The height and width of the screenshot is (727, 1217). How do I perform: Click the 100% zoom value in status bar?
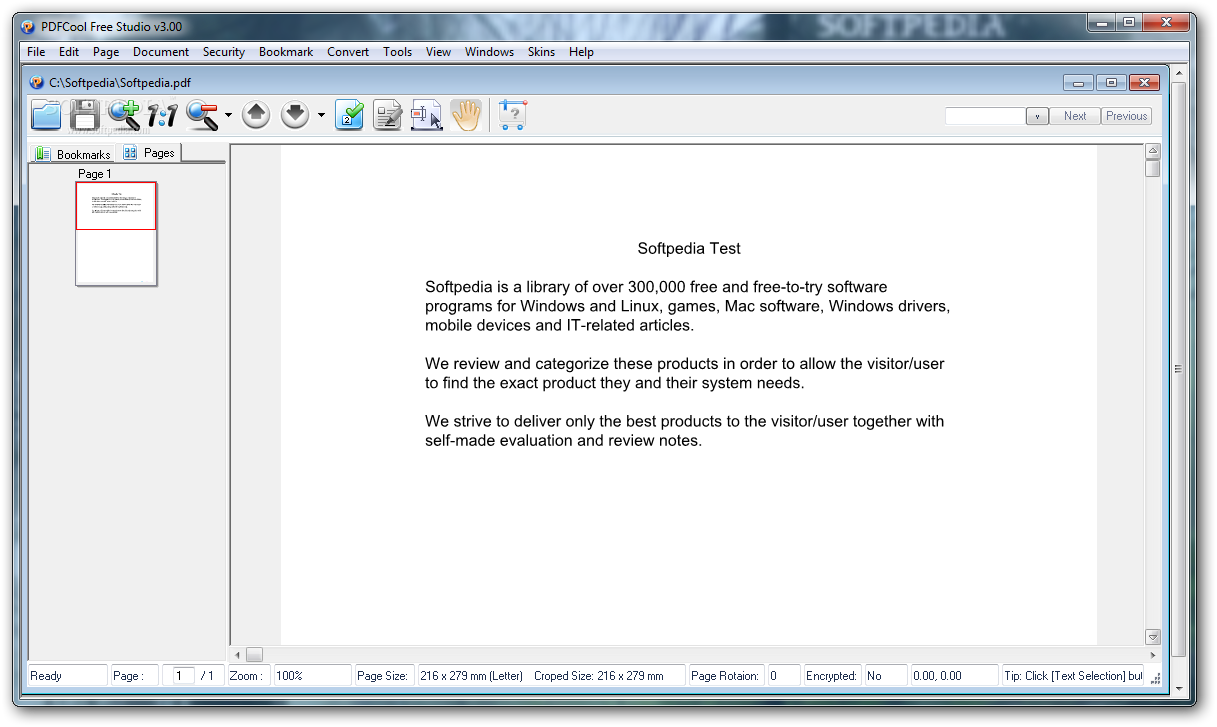[x=312, y=676]
